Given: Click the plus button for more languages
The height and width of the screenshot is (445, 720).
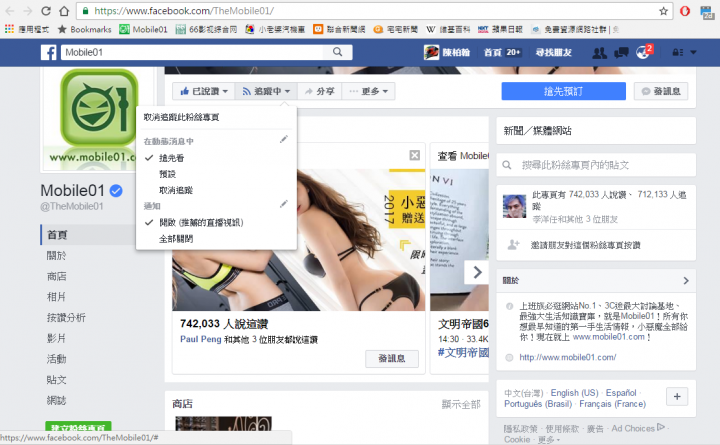Looking at the screenshot, I should [677, 397].
